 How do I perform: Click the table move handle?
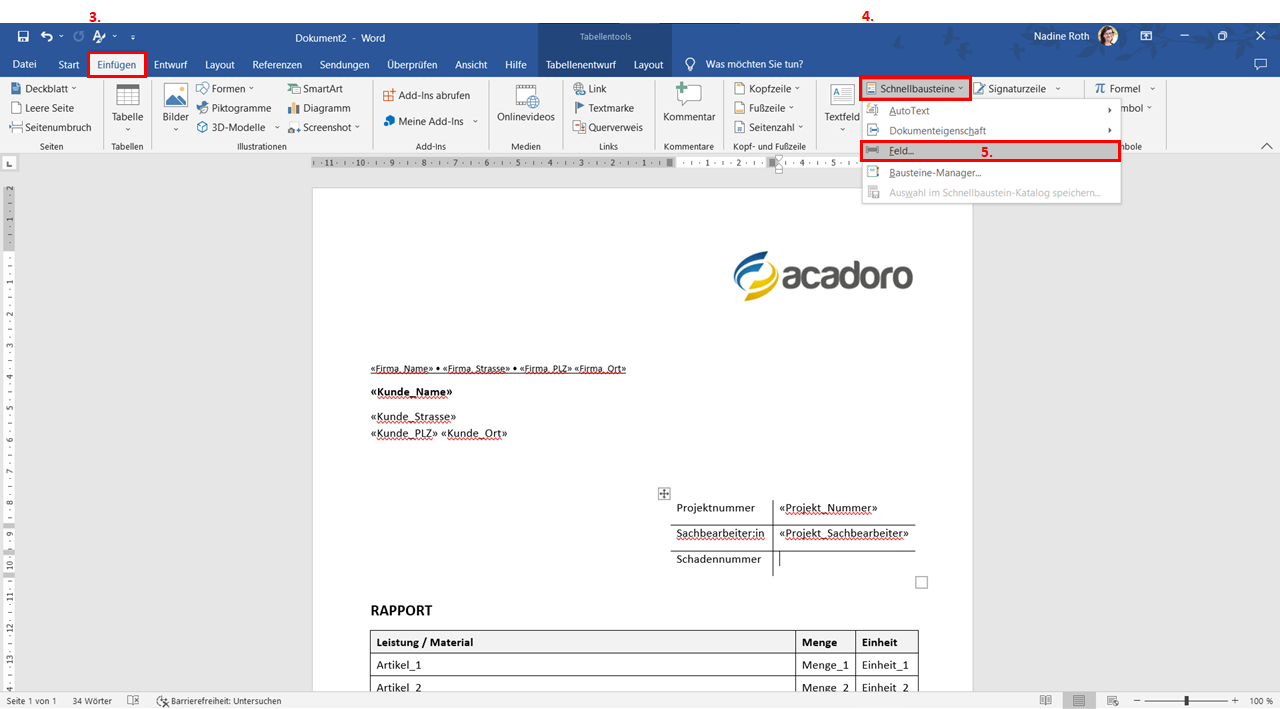(664, 493)
